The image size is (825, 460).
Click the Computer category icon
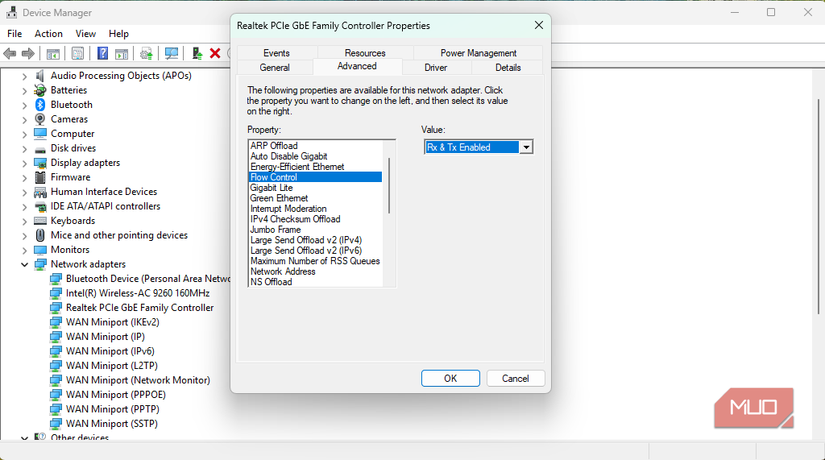pos(40,133)
